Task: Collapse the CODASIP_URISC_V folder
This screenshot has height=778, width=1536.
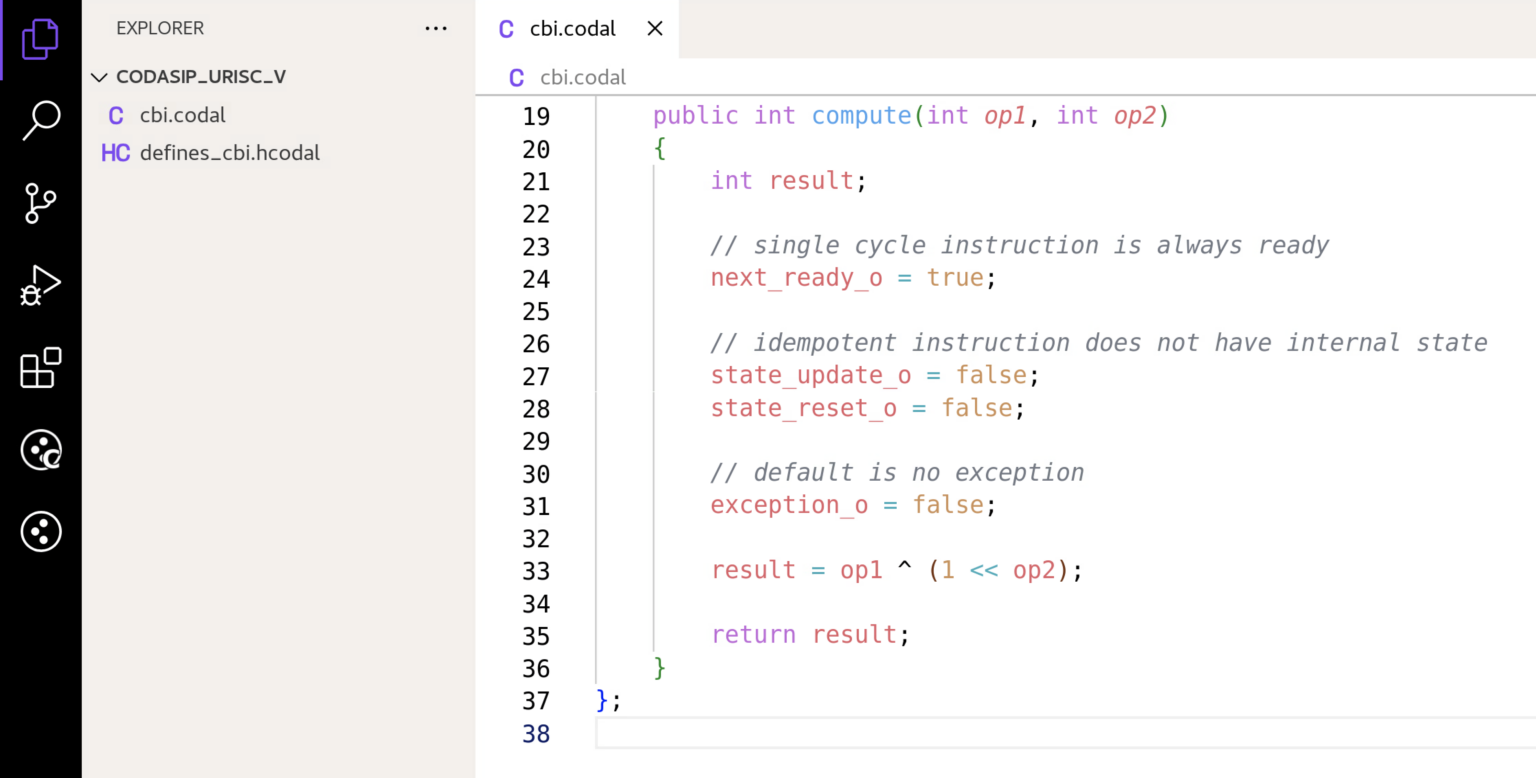Action: click(99, 76)
